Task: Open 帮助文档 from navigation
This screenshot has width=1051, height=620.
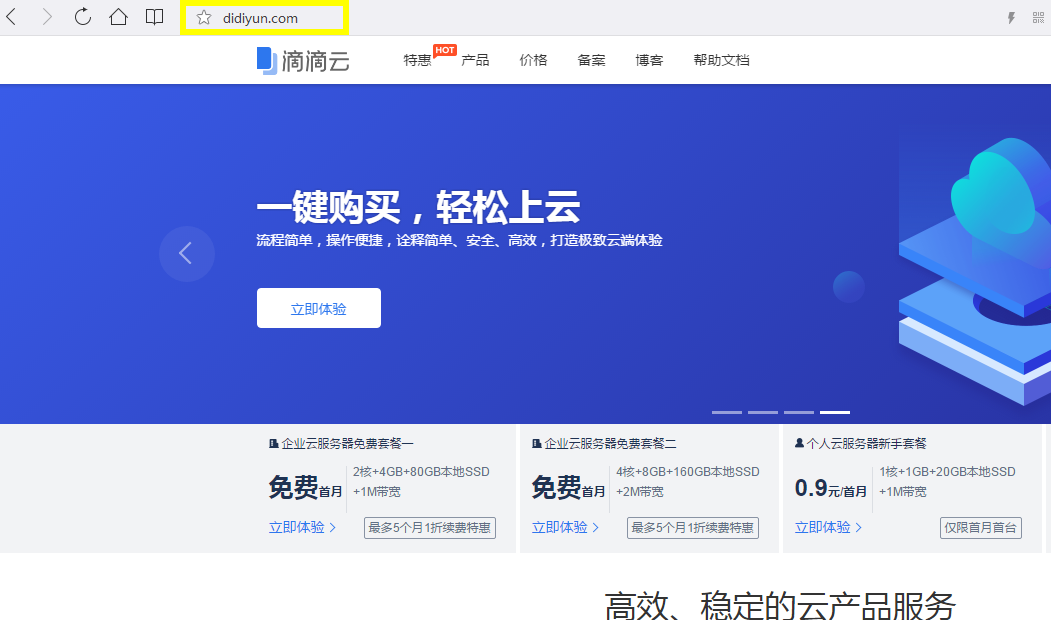Action: pyautogui.click(x=721, y=60)
